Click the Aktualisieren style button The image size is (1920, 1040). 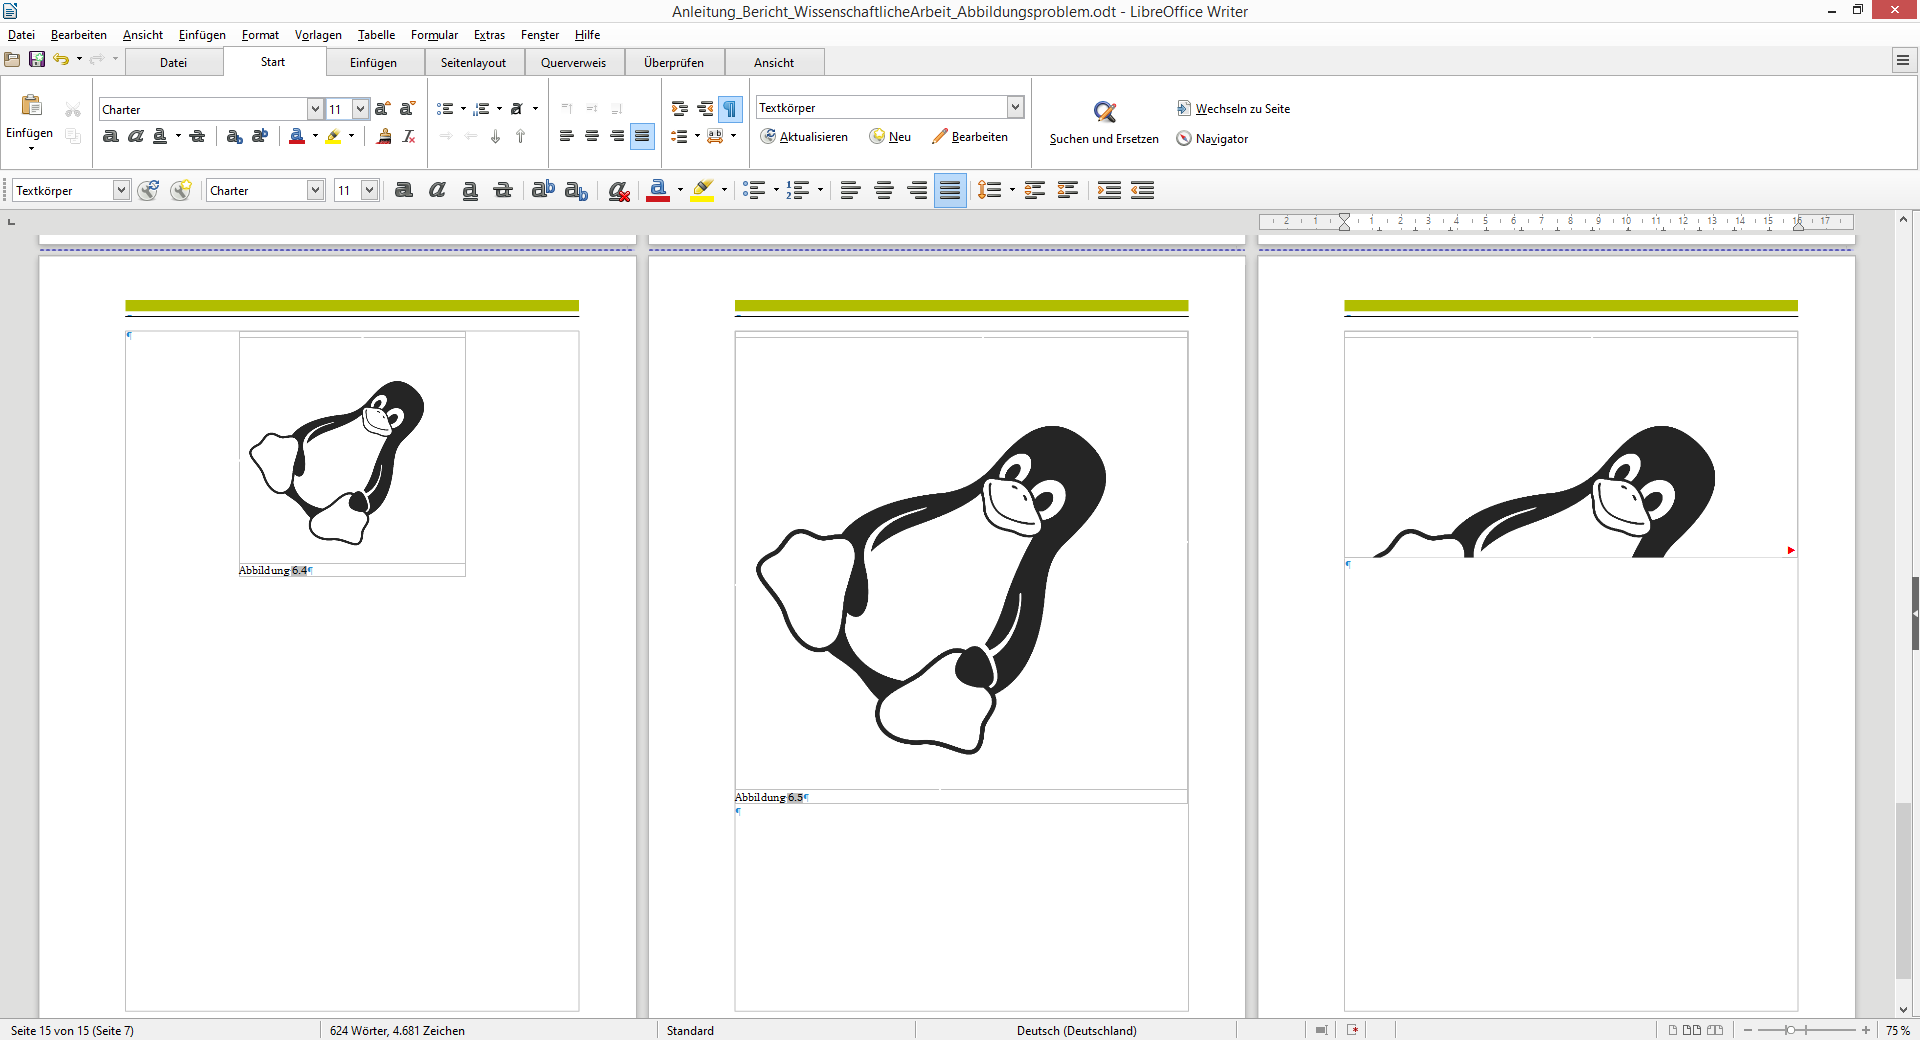(x=804, y=137)
